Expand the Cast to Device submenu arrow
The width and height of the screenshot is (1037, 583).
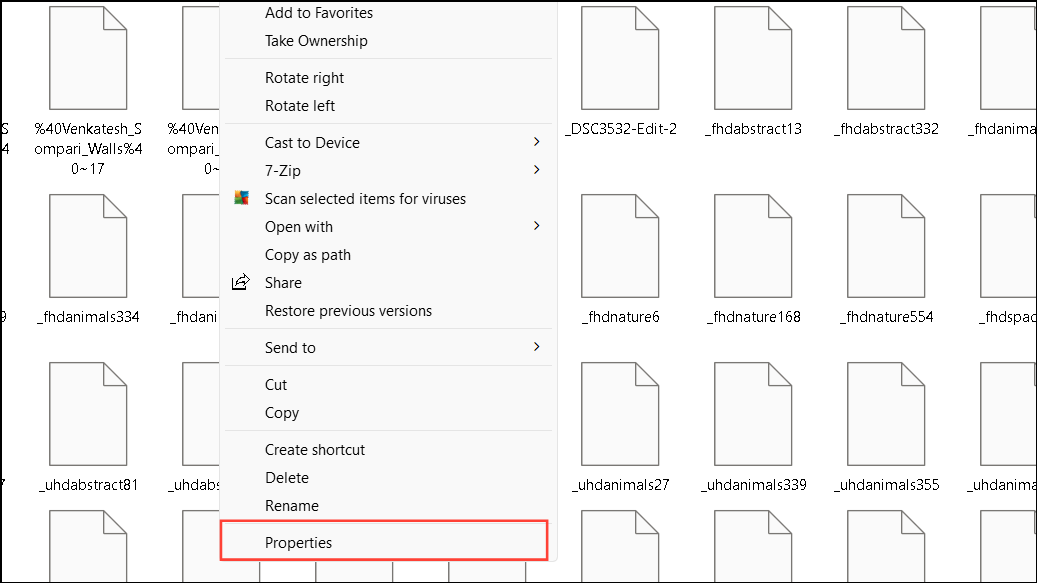tap(537, 142)
